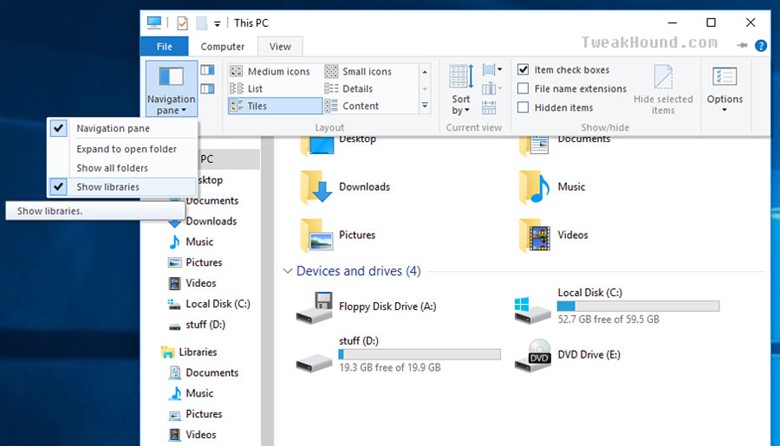780x446 pixels.
Task: Select Floppy Disk Drive (A:)
Action: (367, 306)
